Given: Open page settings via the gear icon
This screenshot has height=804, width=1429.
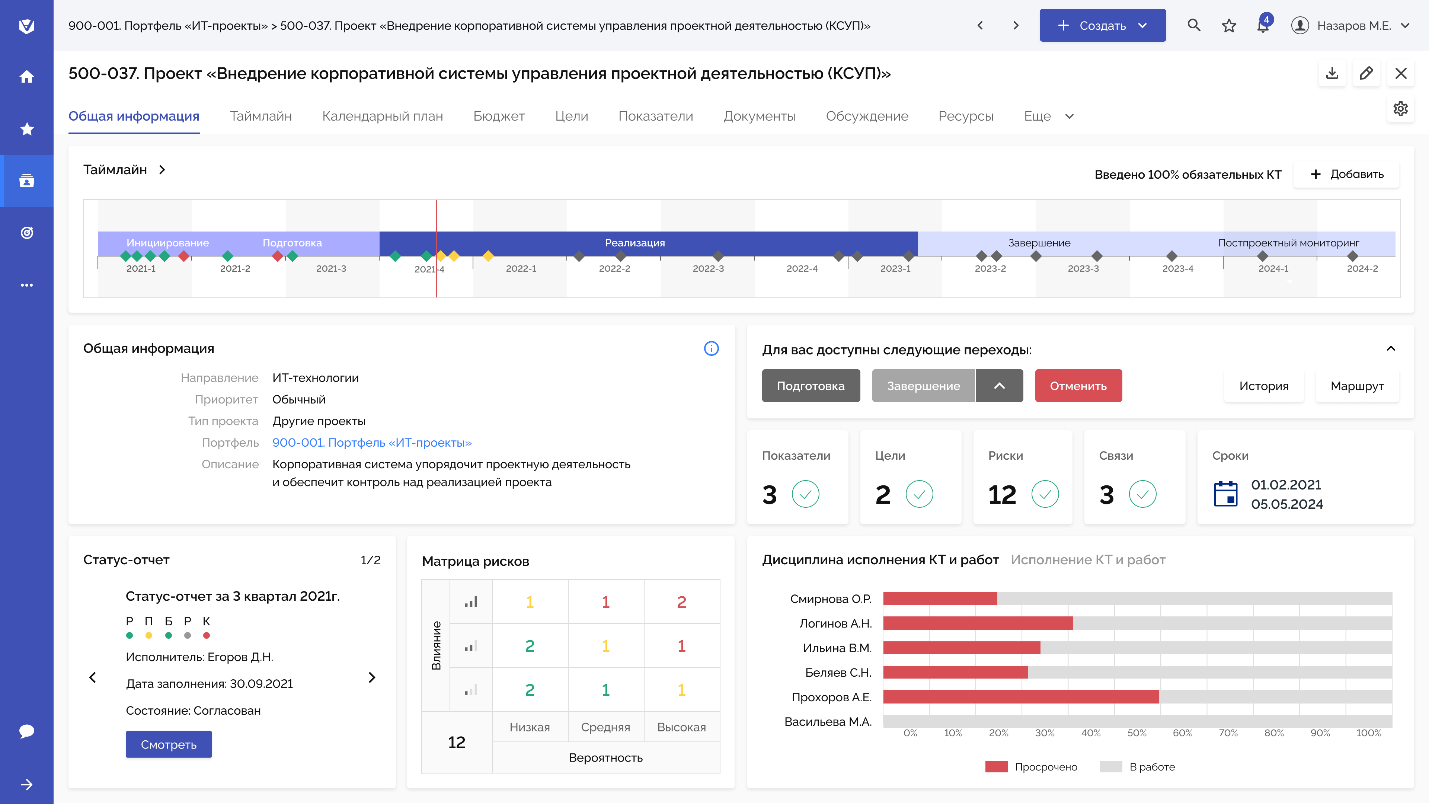Looking at the screenshot, I should click(x=1401, y=109).
